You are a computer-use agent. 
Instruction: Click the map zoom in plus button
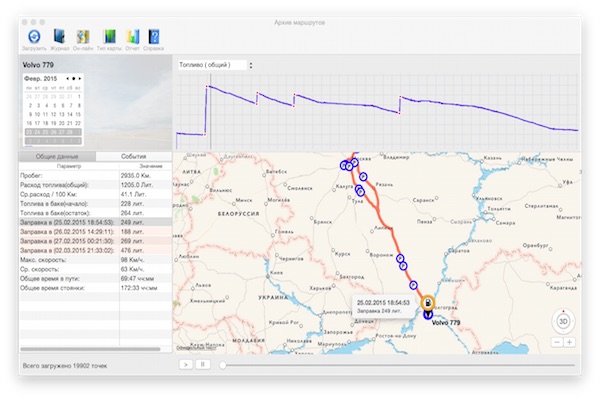[x=570, y=342]
